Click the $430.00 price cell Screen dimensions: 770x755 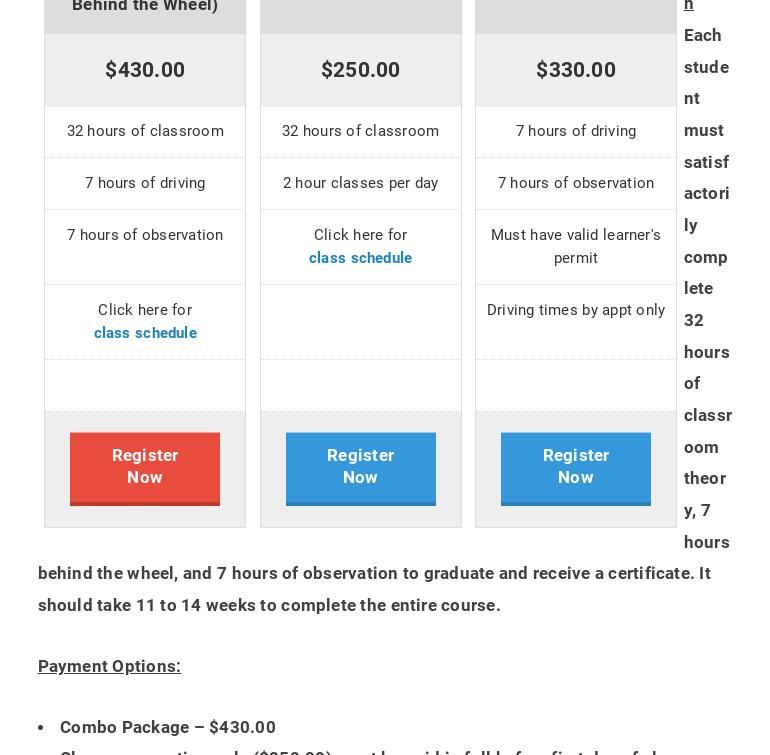click(145, 70)
